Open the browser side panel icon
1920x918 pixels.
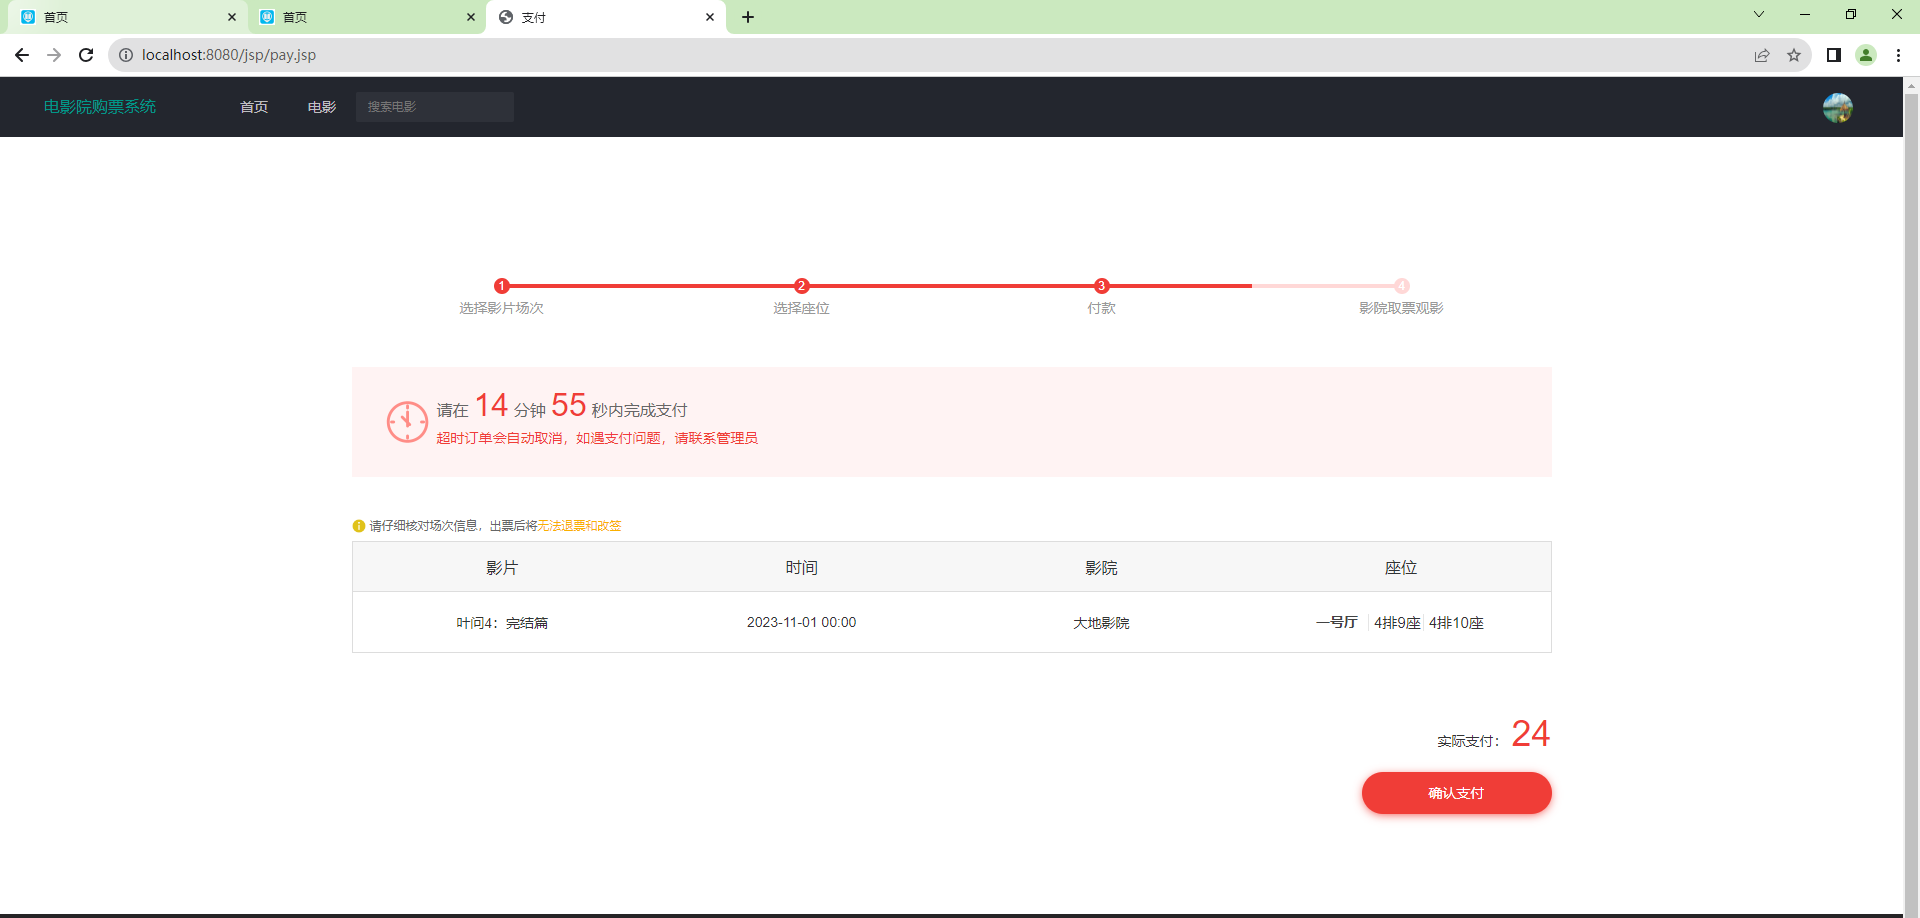(x=1834, y=55)
